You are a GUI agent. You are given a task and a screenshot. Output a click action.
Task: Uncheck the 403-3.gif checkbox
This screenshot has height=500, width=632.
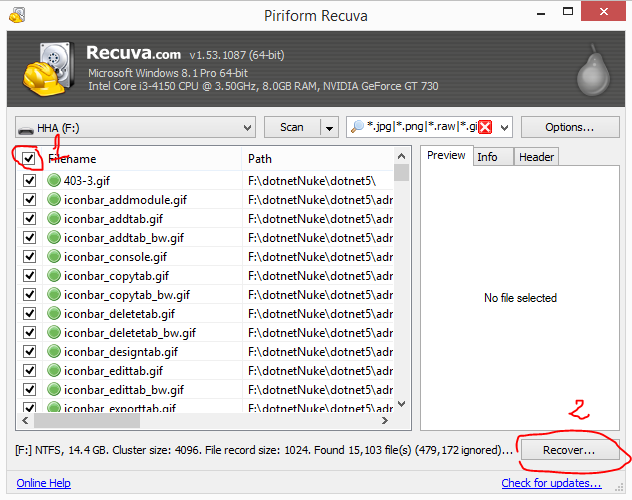(29, 180)
